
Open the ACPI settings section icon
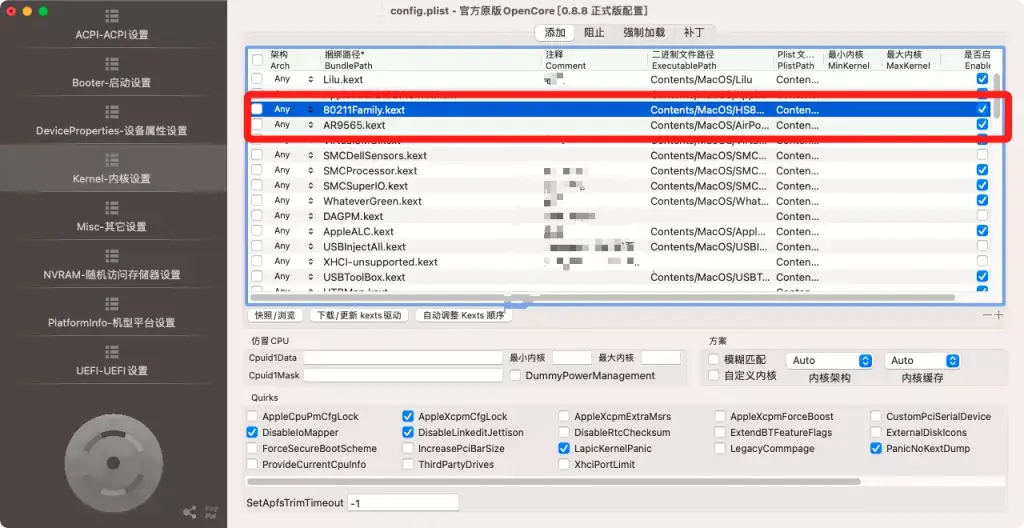tap(112, 16)
